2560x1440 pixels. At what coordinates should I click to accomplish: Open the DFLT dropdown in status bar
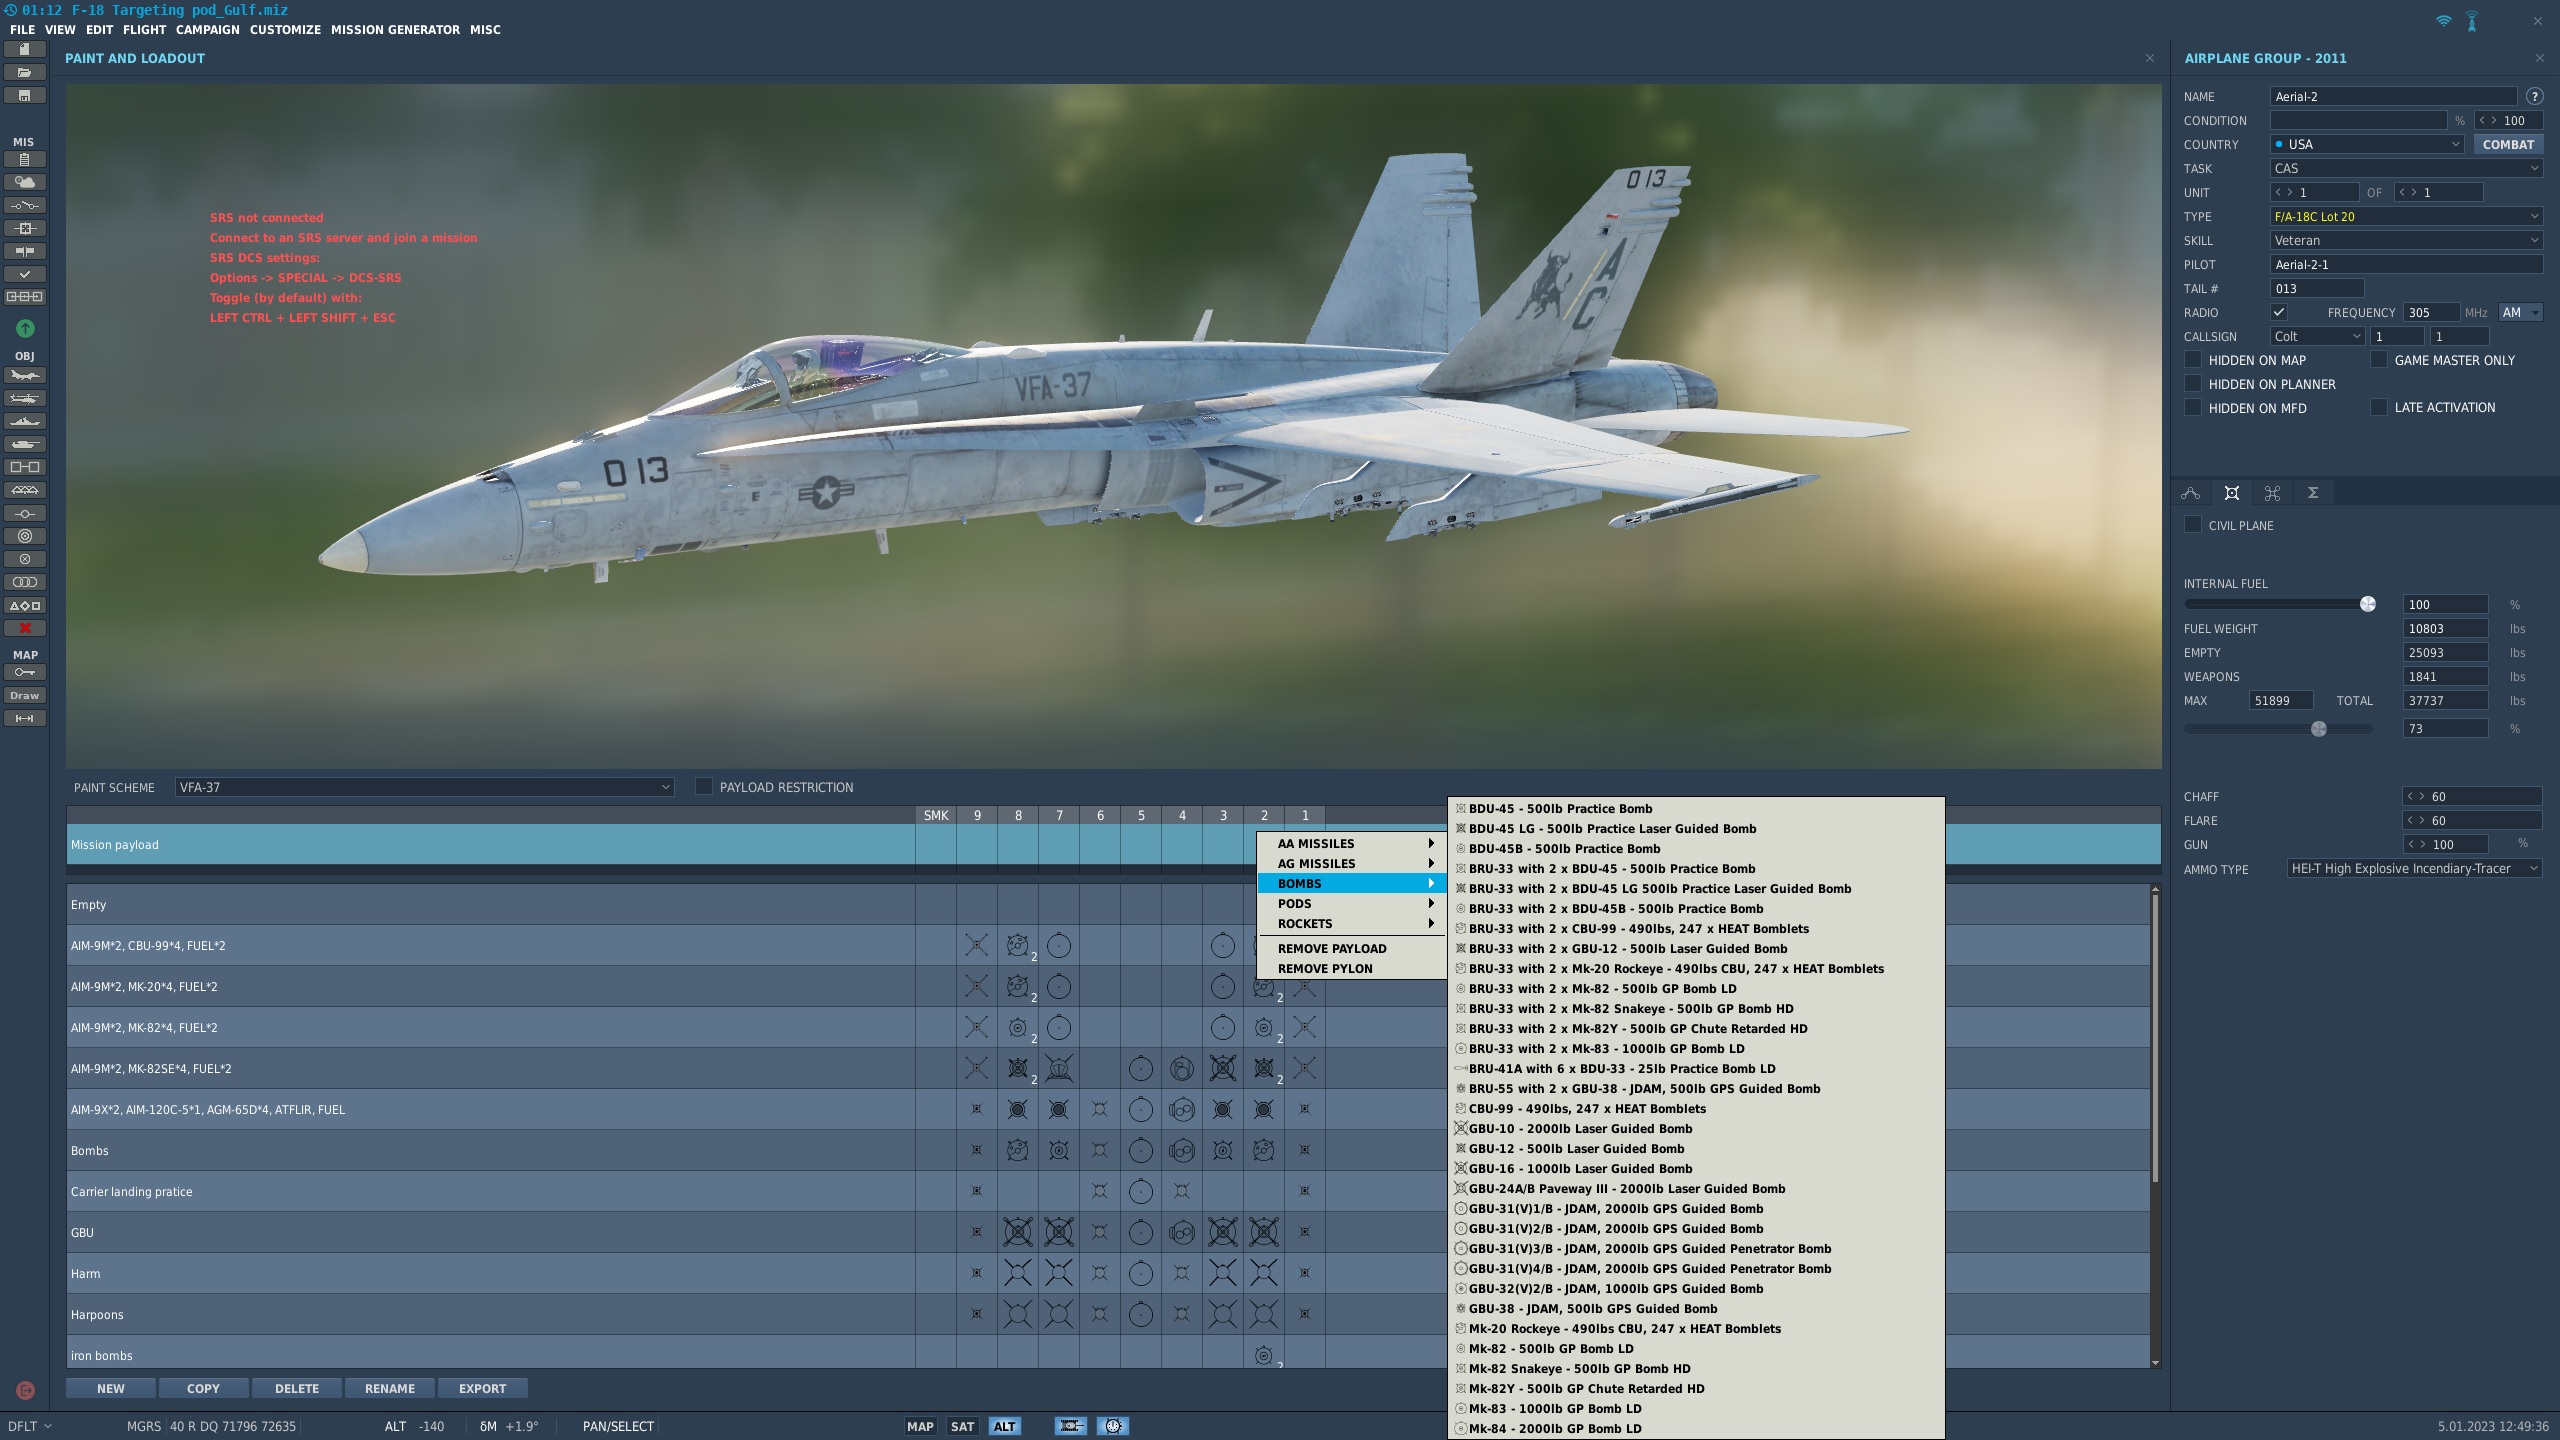pyautogui.click(x=30, y=1426)
